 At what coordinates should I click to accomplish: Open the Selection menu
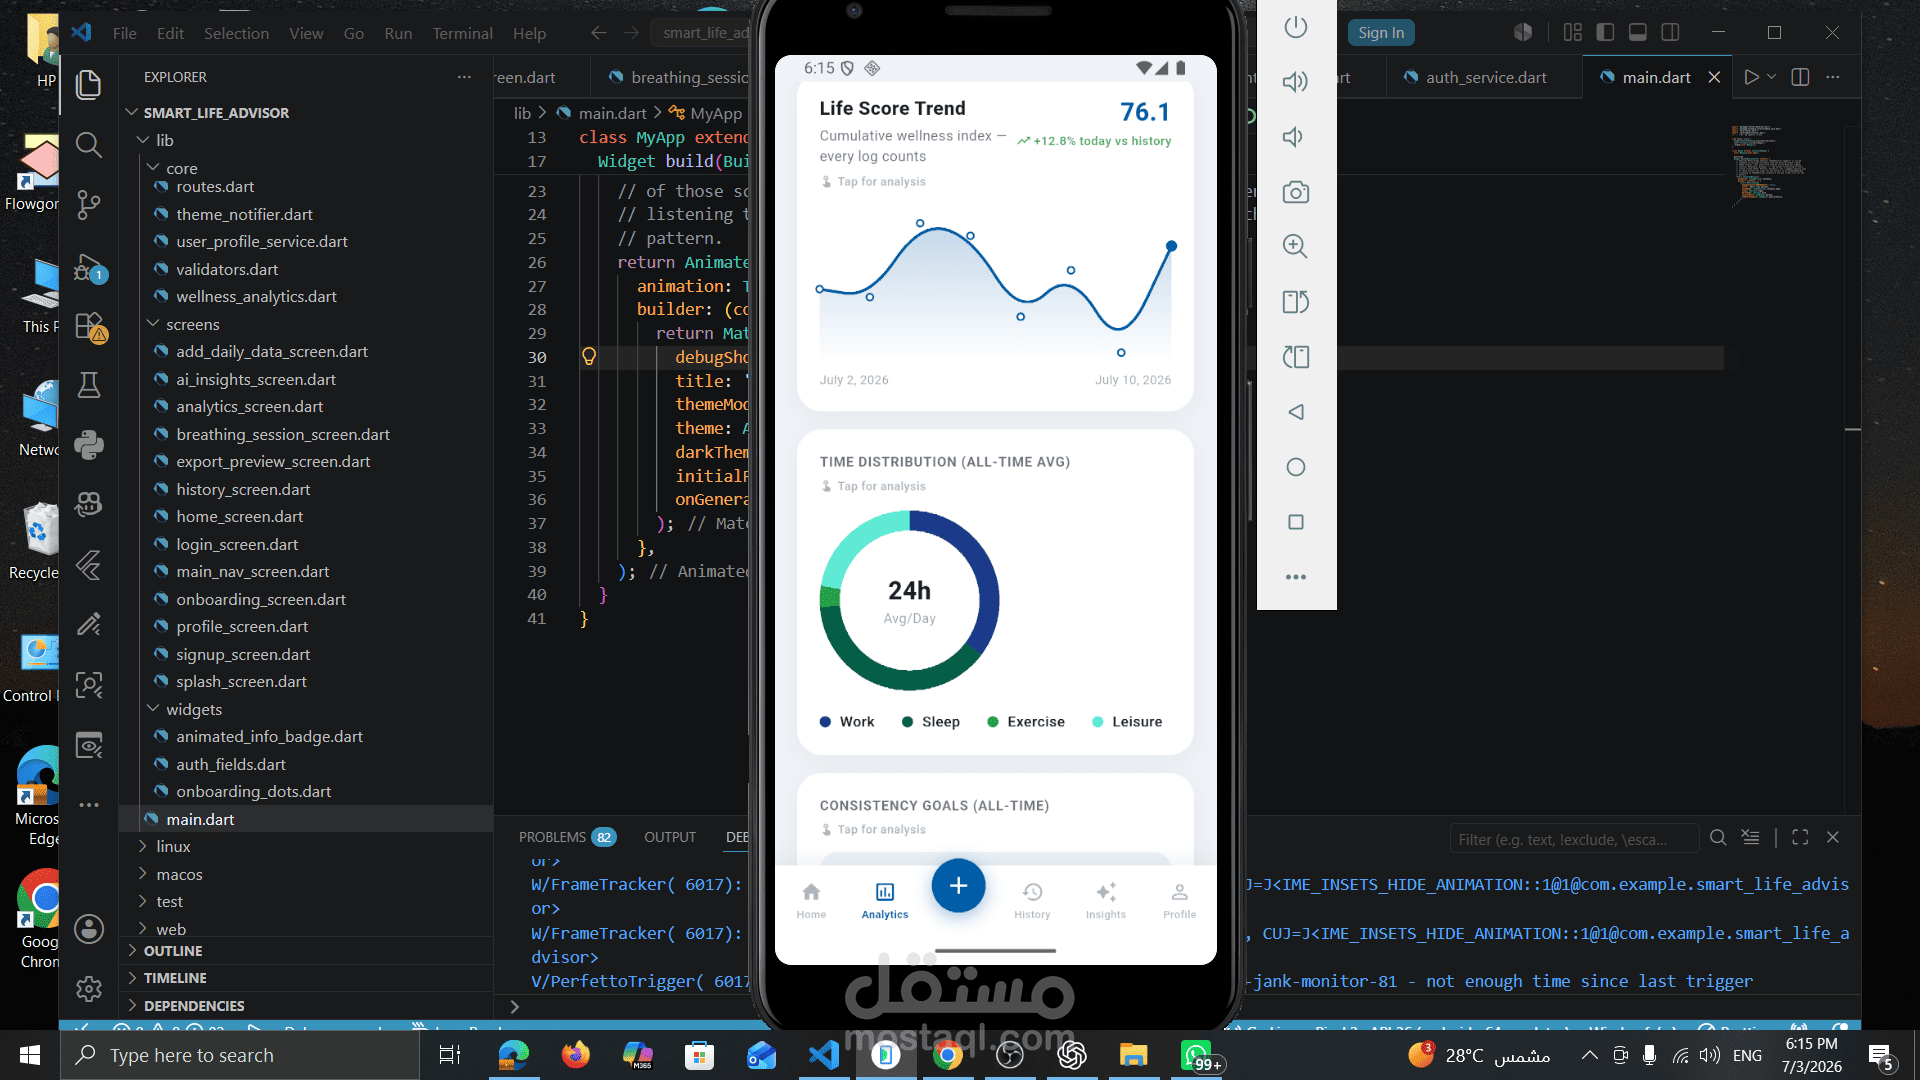coord(236,33)
